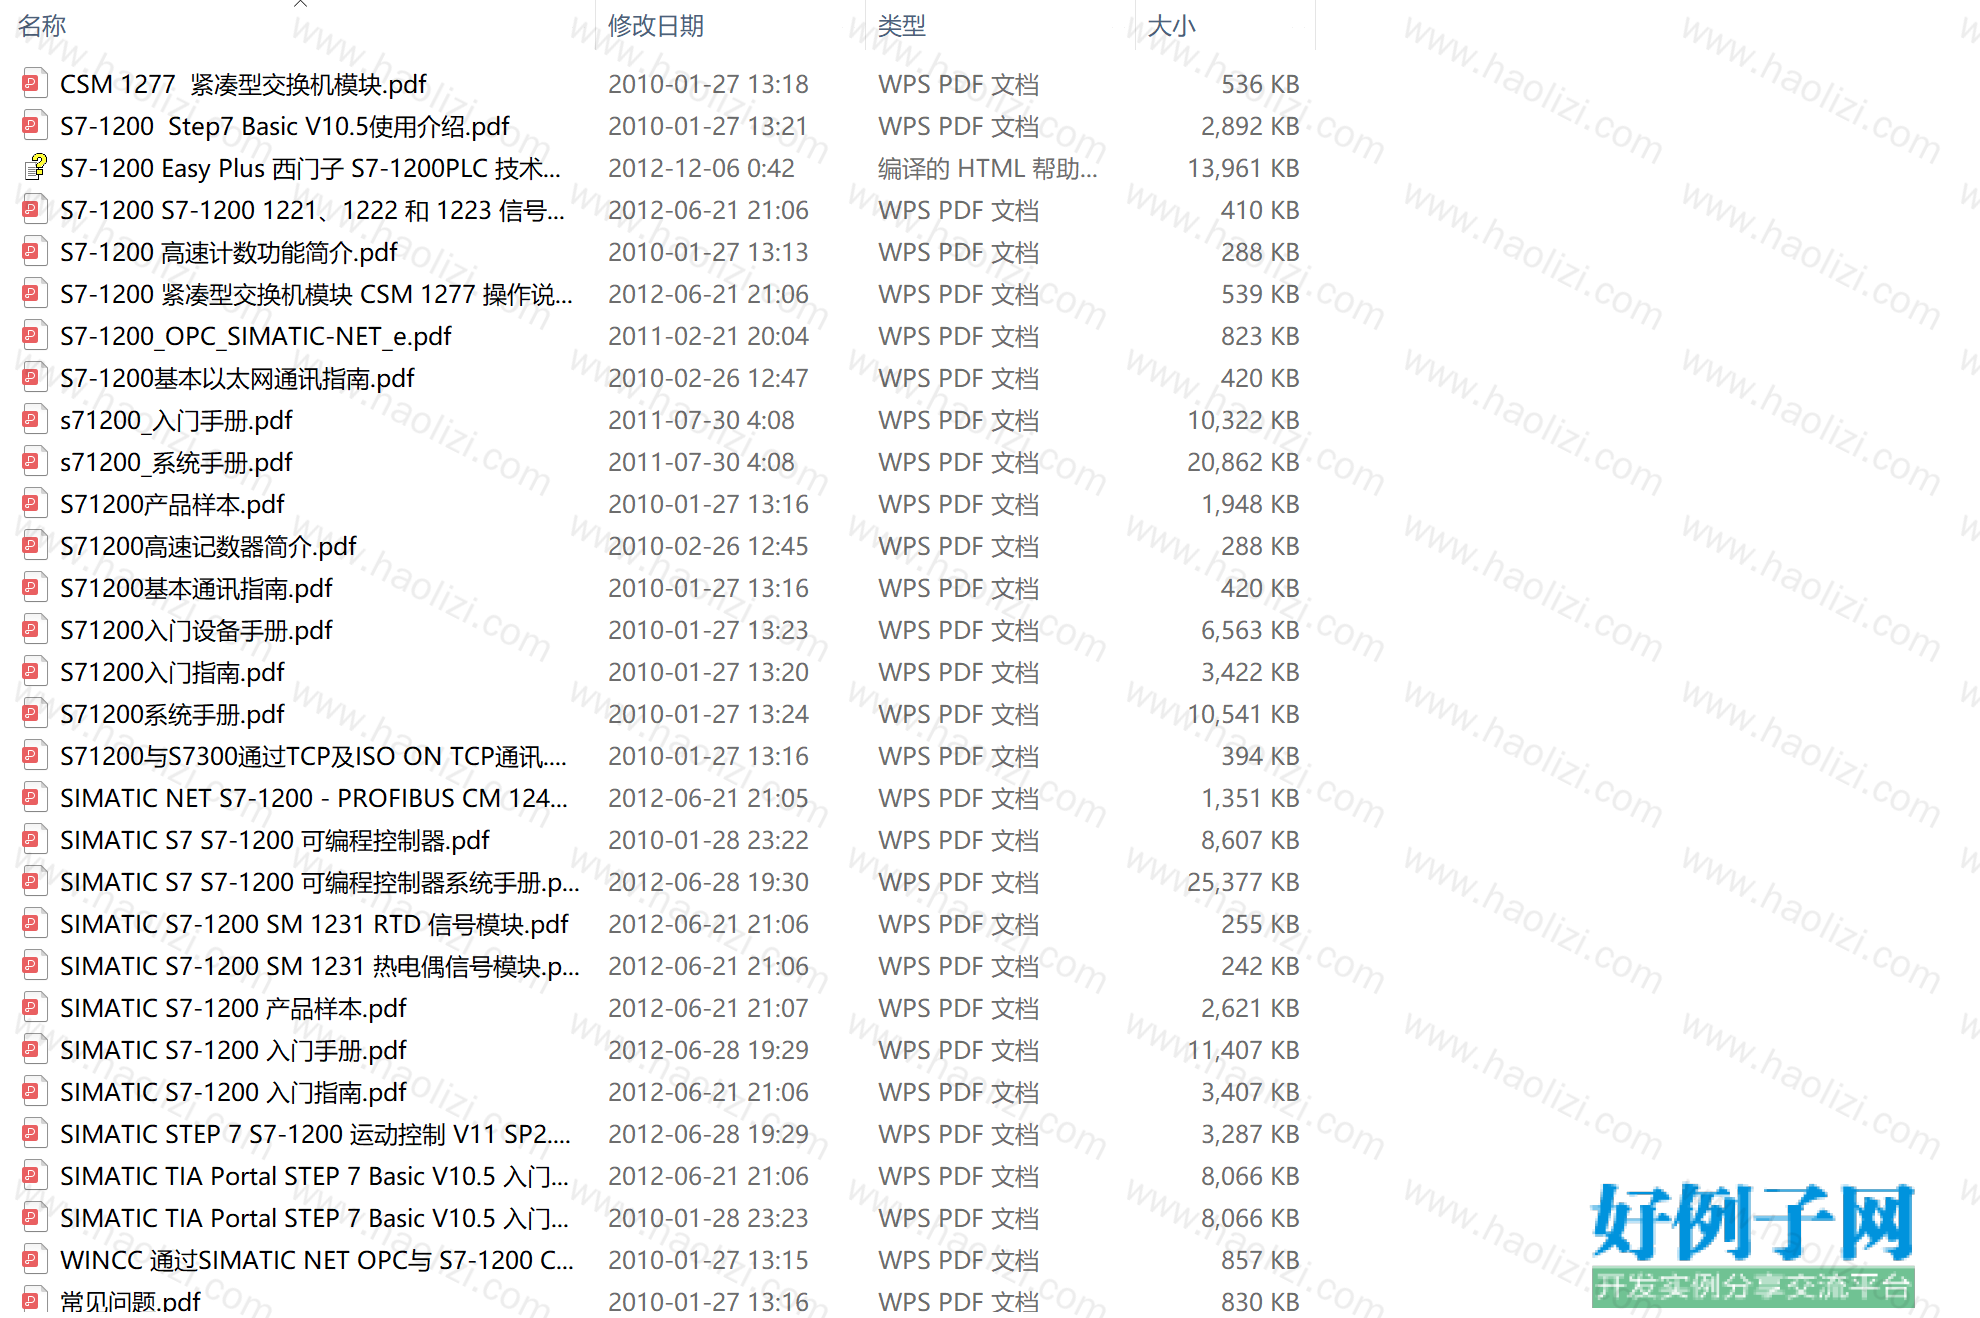1980x1318 pixels.
Task: Select file SIMATIC S7-1200 产品样本.pdf
Action: [x=233, y=1008]
